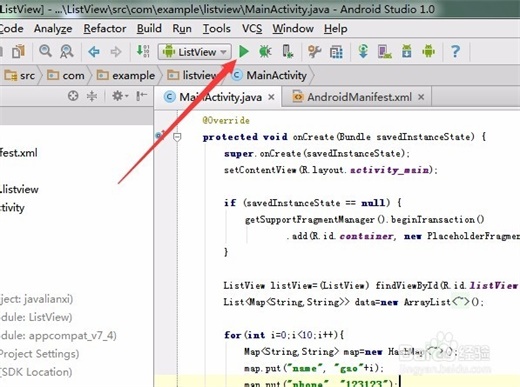Navigate back with the left arrow
The height and width of the screenshot is (387, 520).
[x=94, y=52]
